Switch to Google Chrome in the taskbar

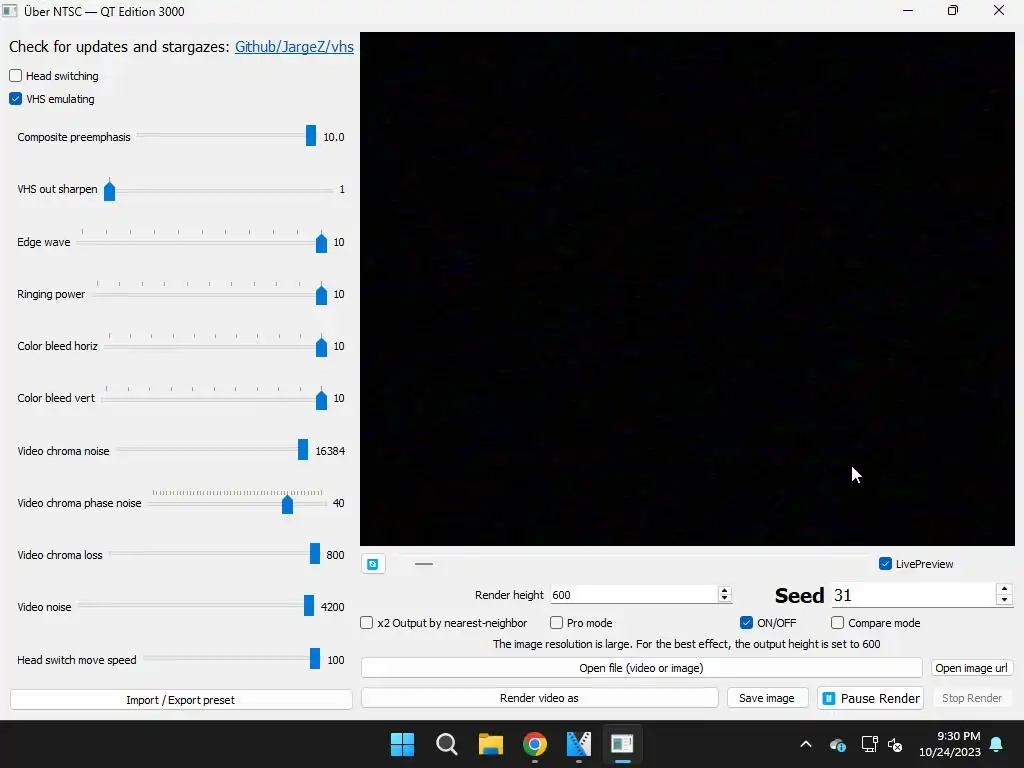point(535,744)
